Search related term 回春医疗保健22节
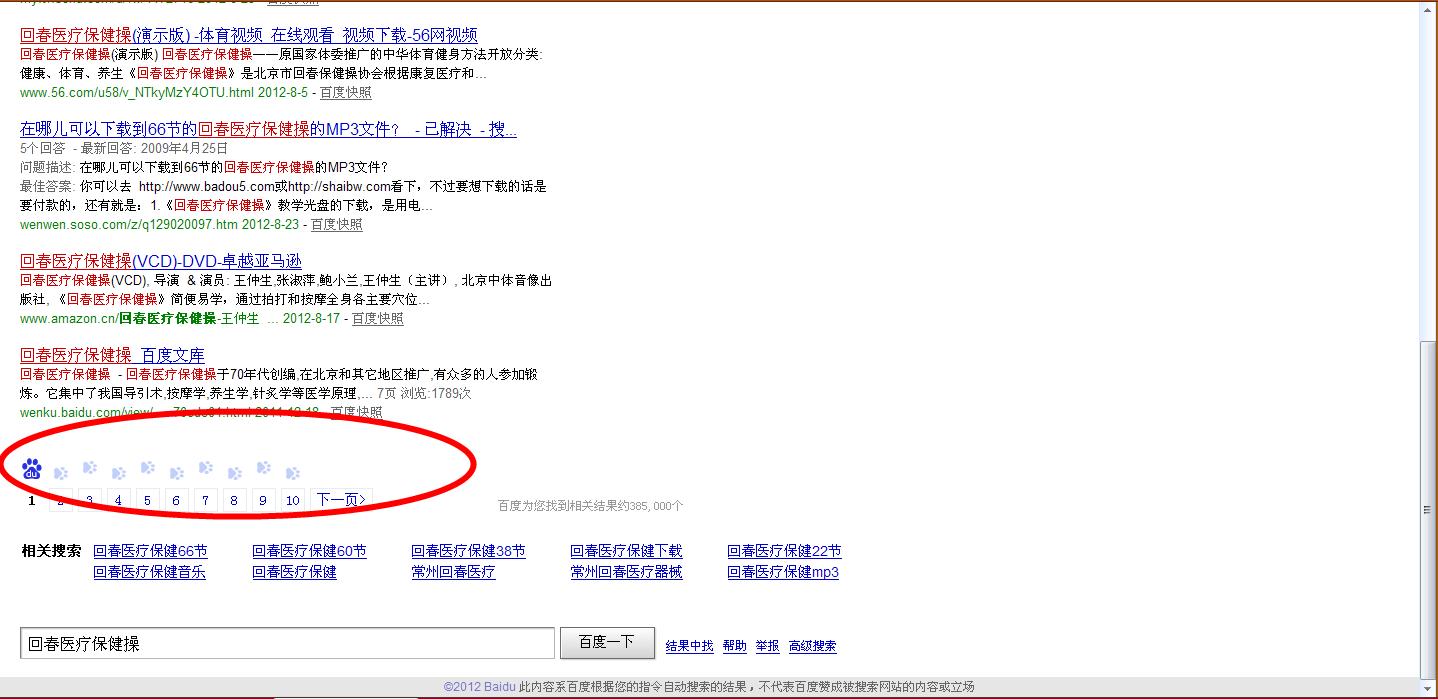1438x699 pixels. click(x=784, y=551)
